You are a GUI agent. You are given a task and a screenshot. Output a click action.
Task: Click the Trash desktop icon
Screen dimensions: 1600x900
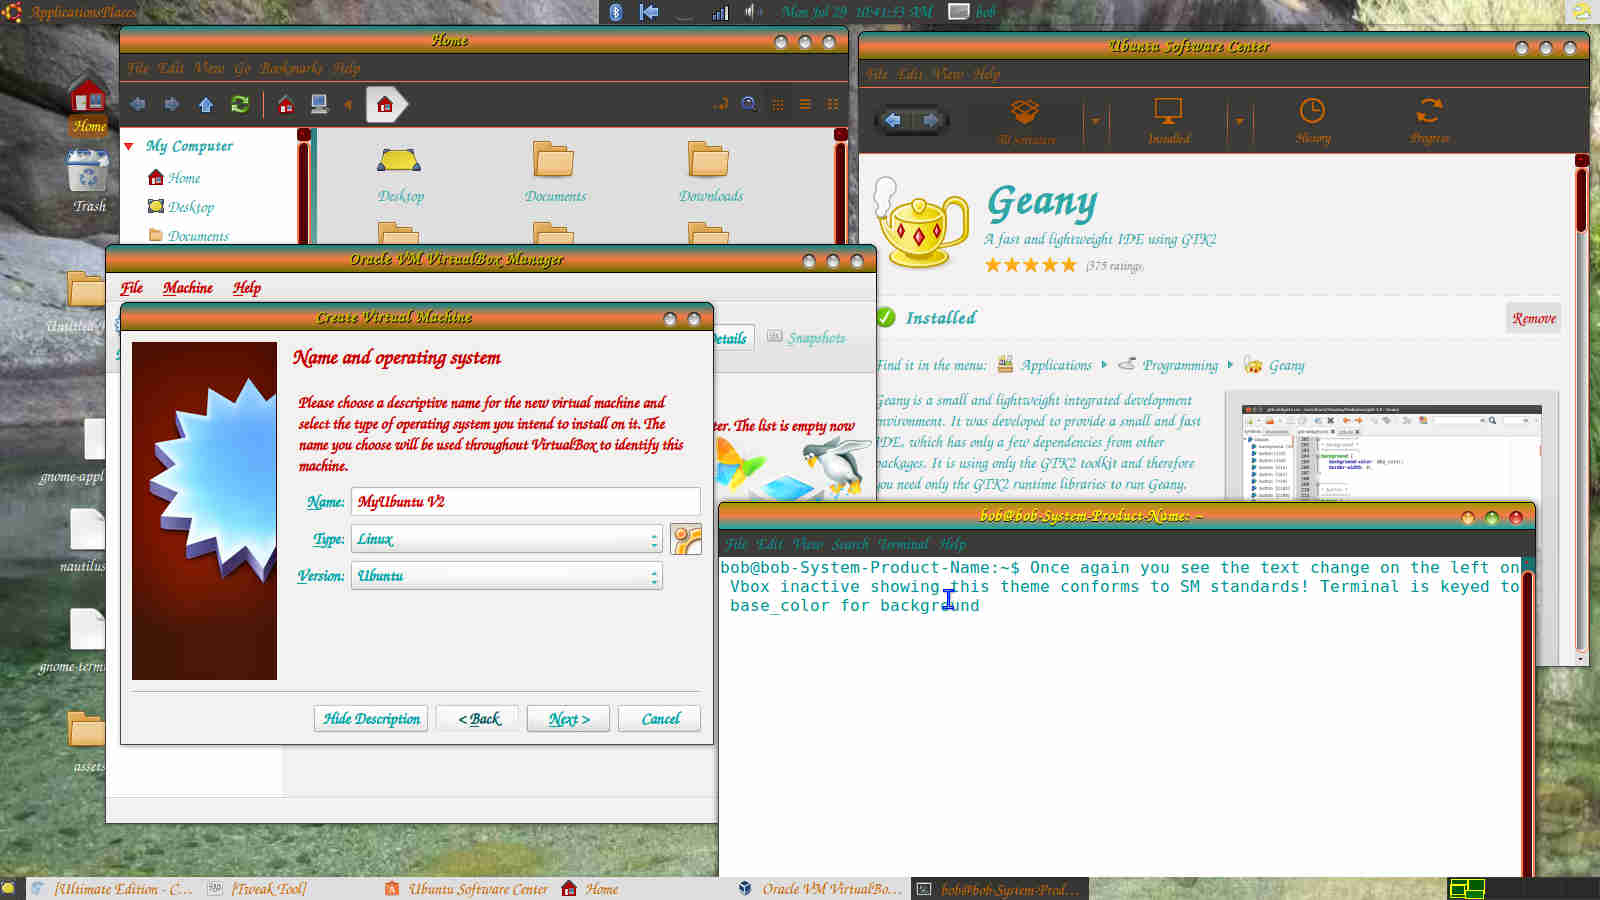88,181
